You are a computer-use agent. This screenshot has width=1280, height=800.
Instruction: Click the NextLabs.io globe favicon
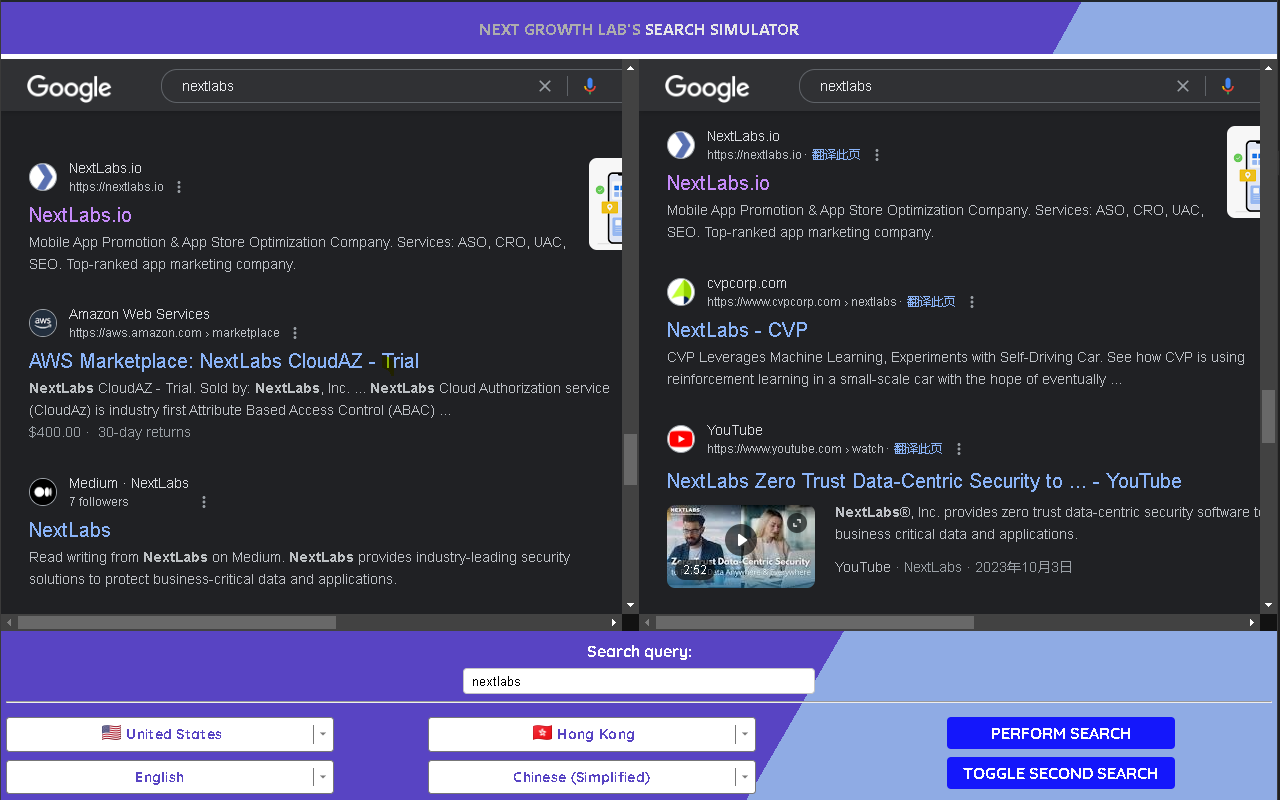(42, 176)
